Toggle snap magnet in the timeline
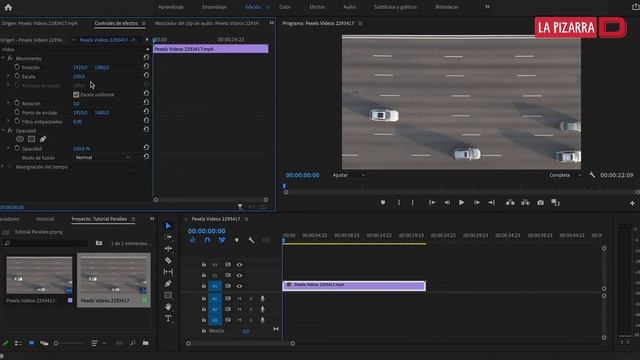 coord(207,240)
